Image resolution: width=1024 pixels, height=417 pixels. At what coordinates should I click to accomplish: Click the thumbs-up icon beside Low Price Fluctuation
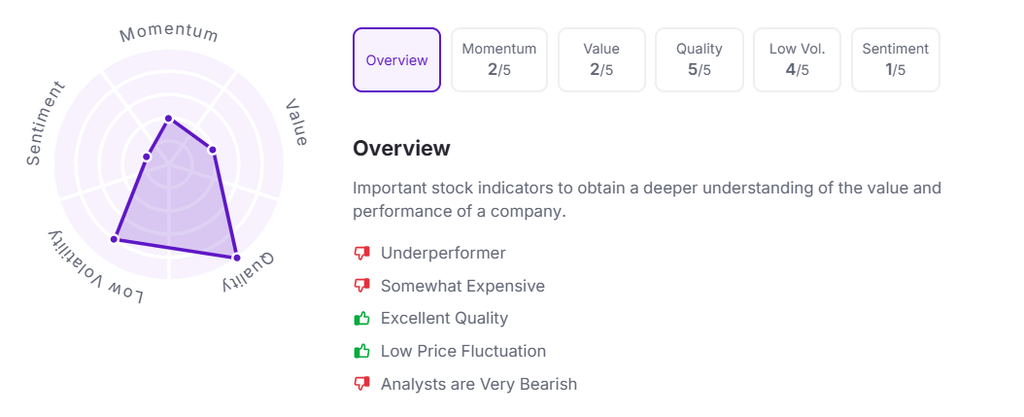coord(362,351)
